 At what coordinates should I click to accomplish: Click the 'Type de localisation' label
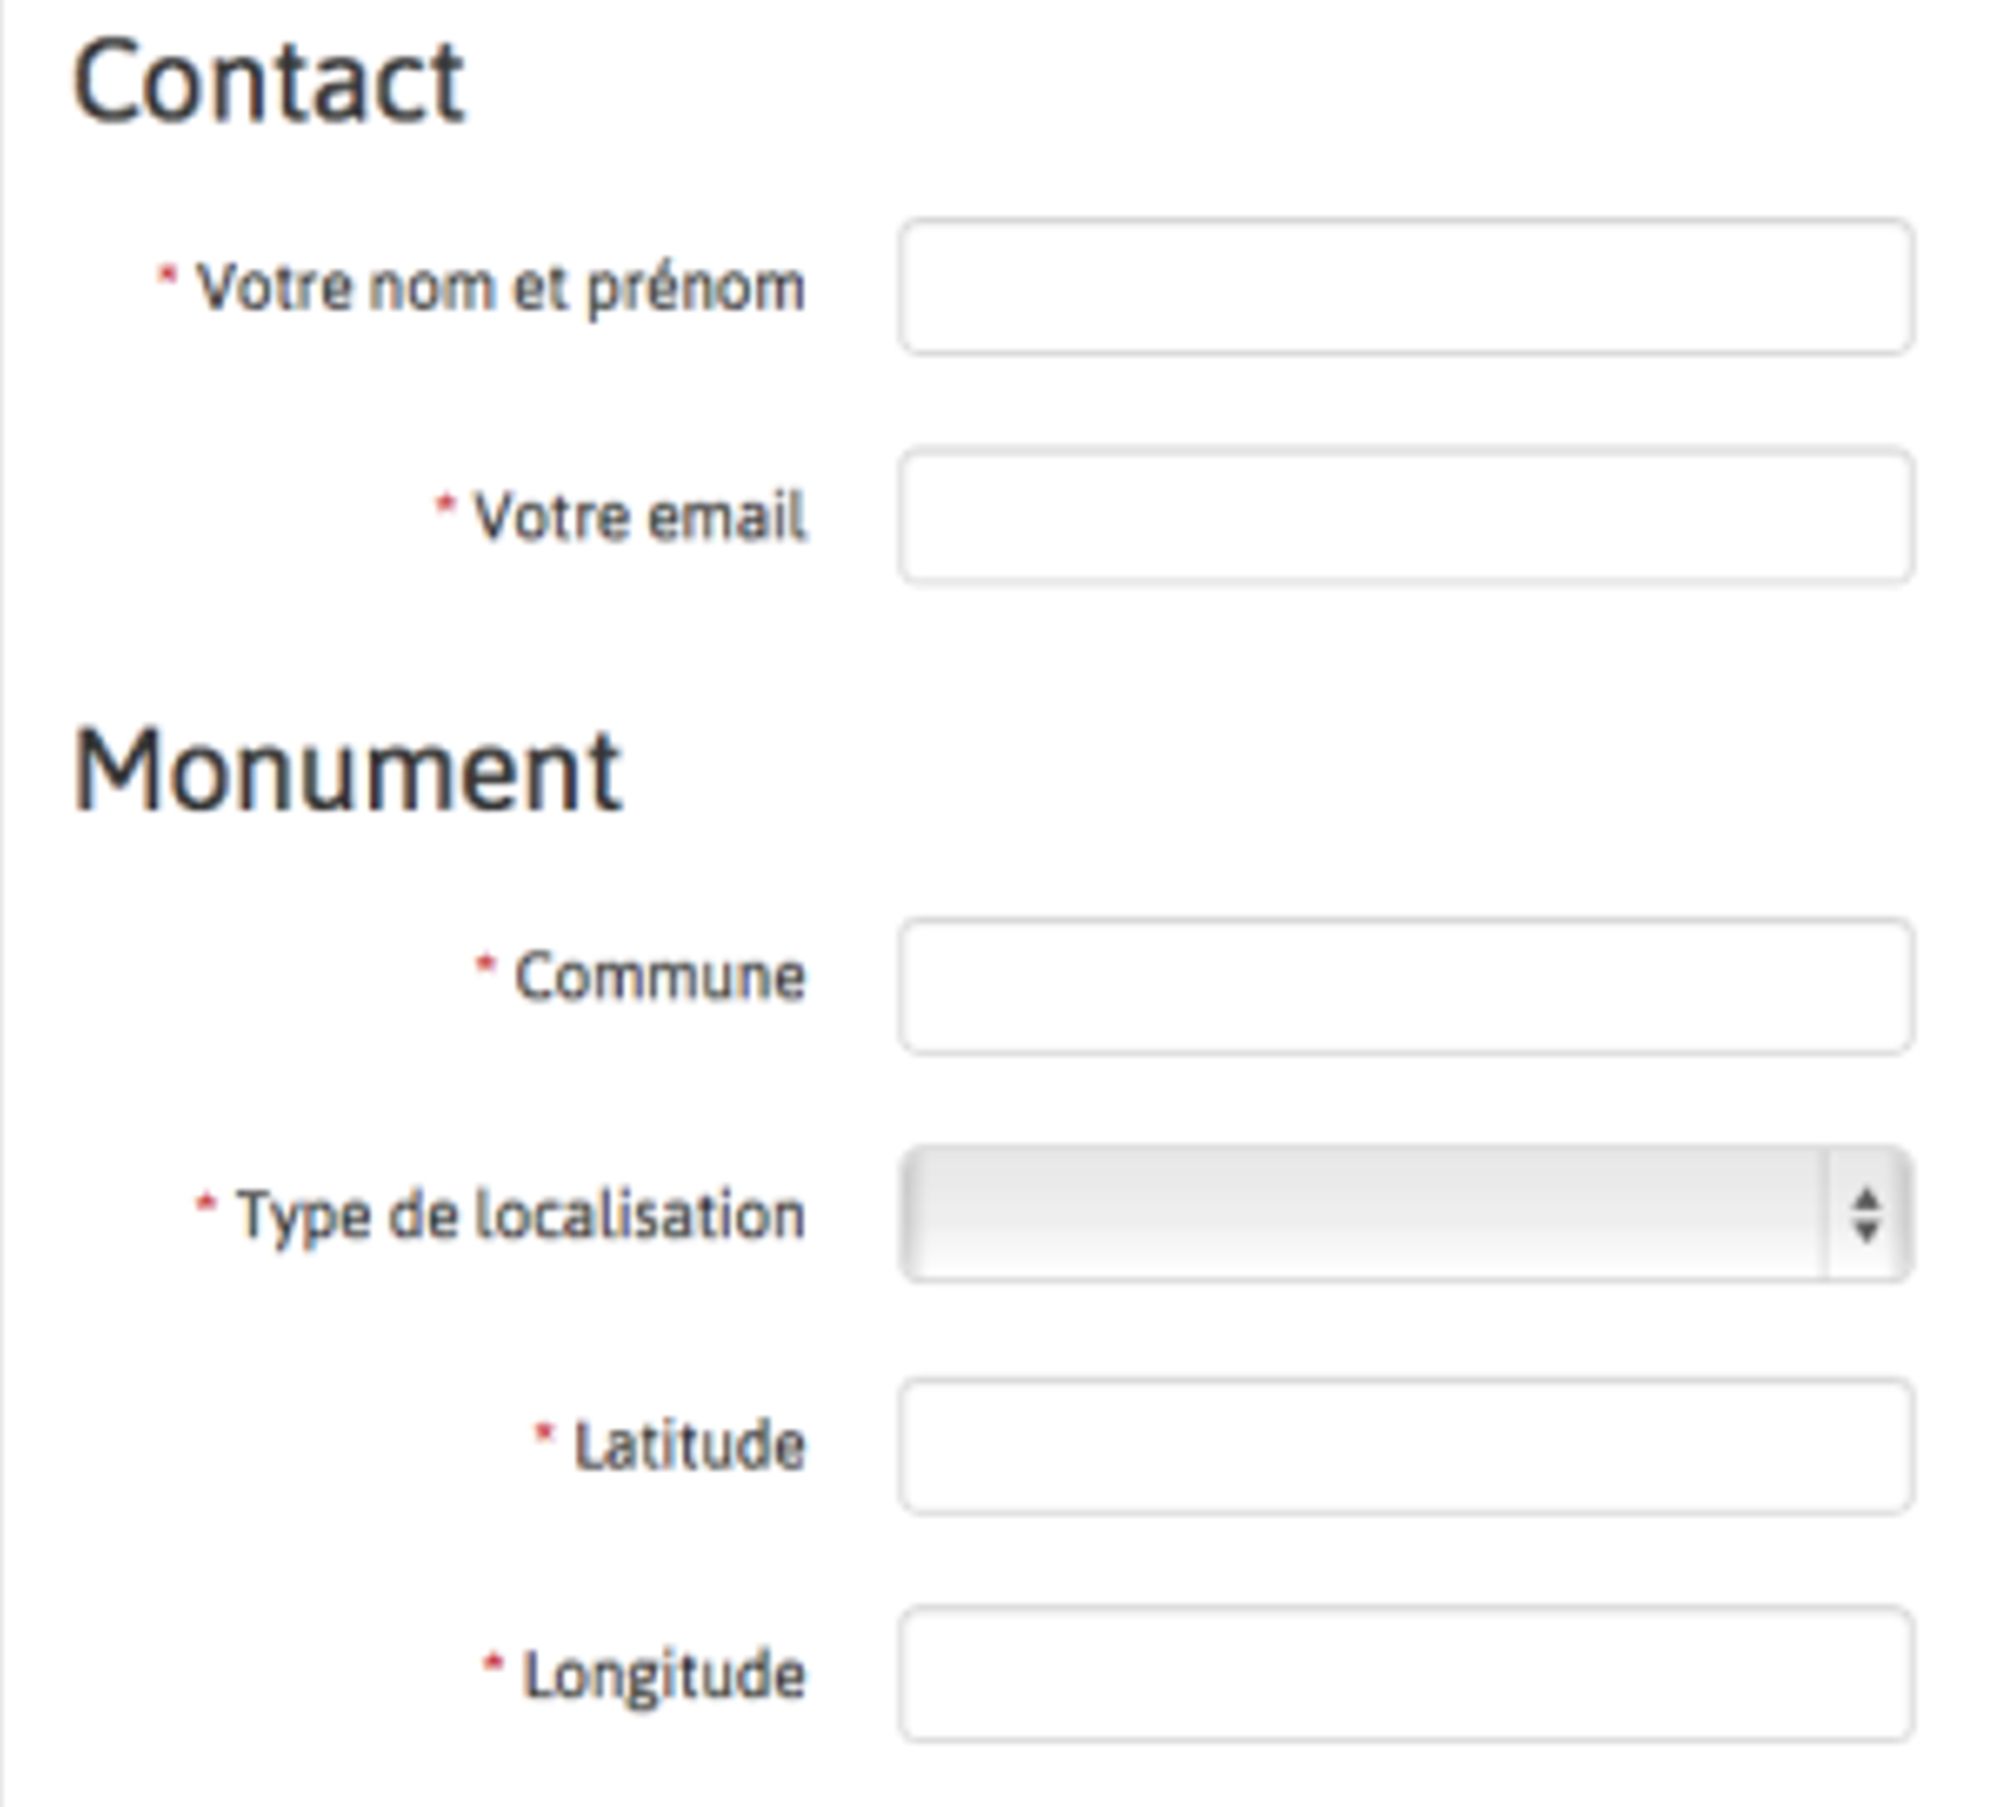pos(520,1216)
